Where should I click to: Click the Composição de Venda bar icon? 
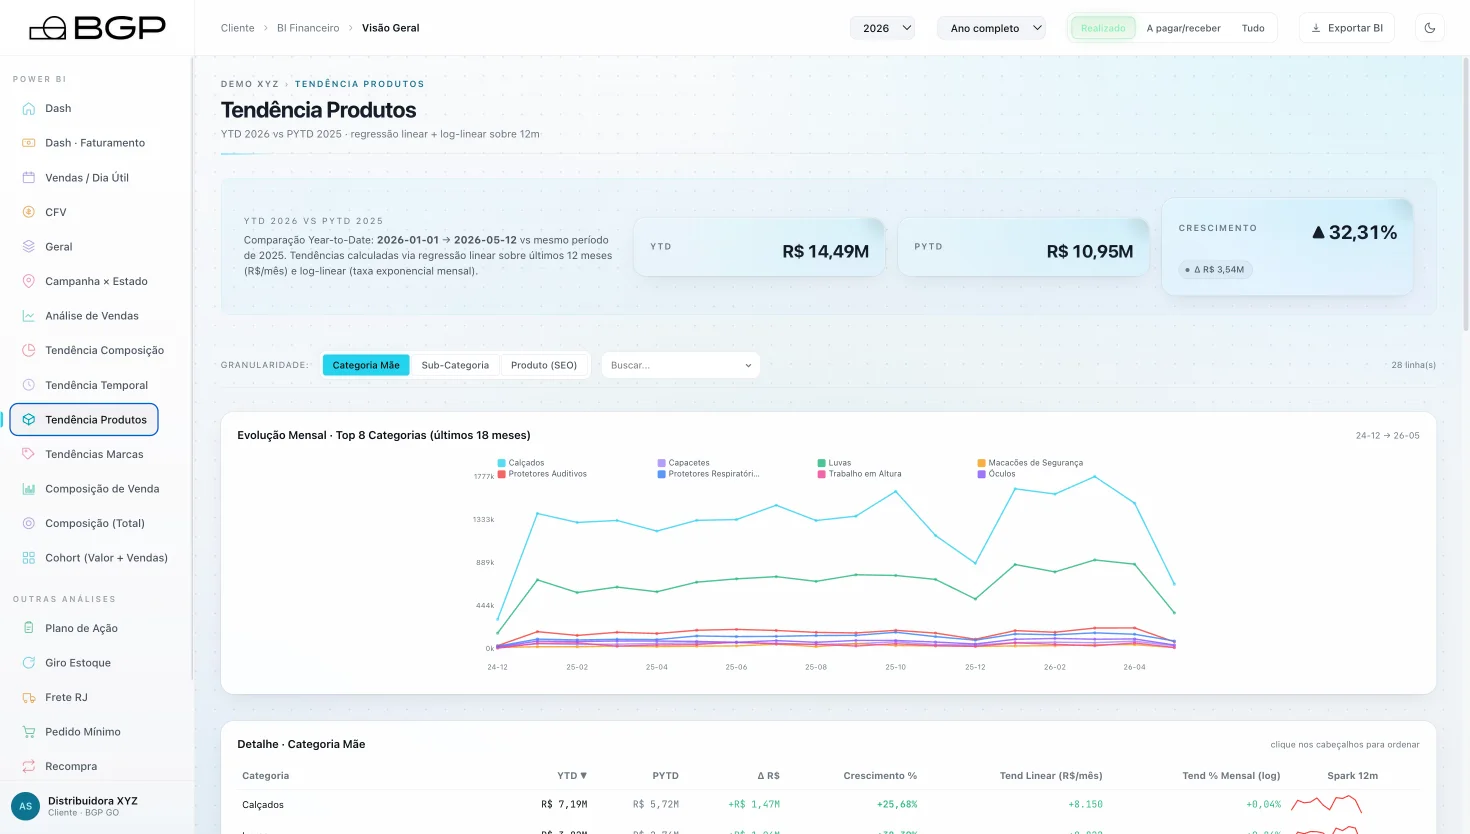(29, 489)
